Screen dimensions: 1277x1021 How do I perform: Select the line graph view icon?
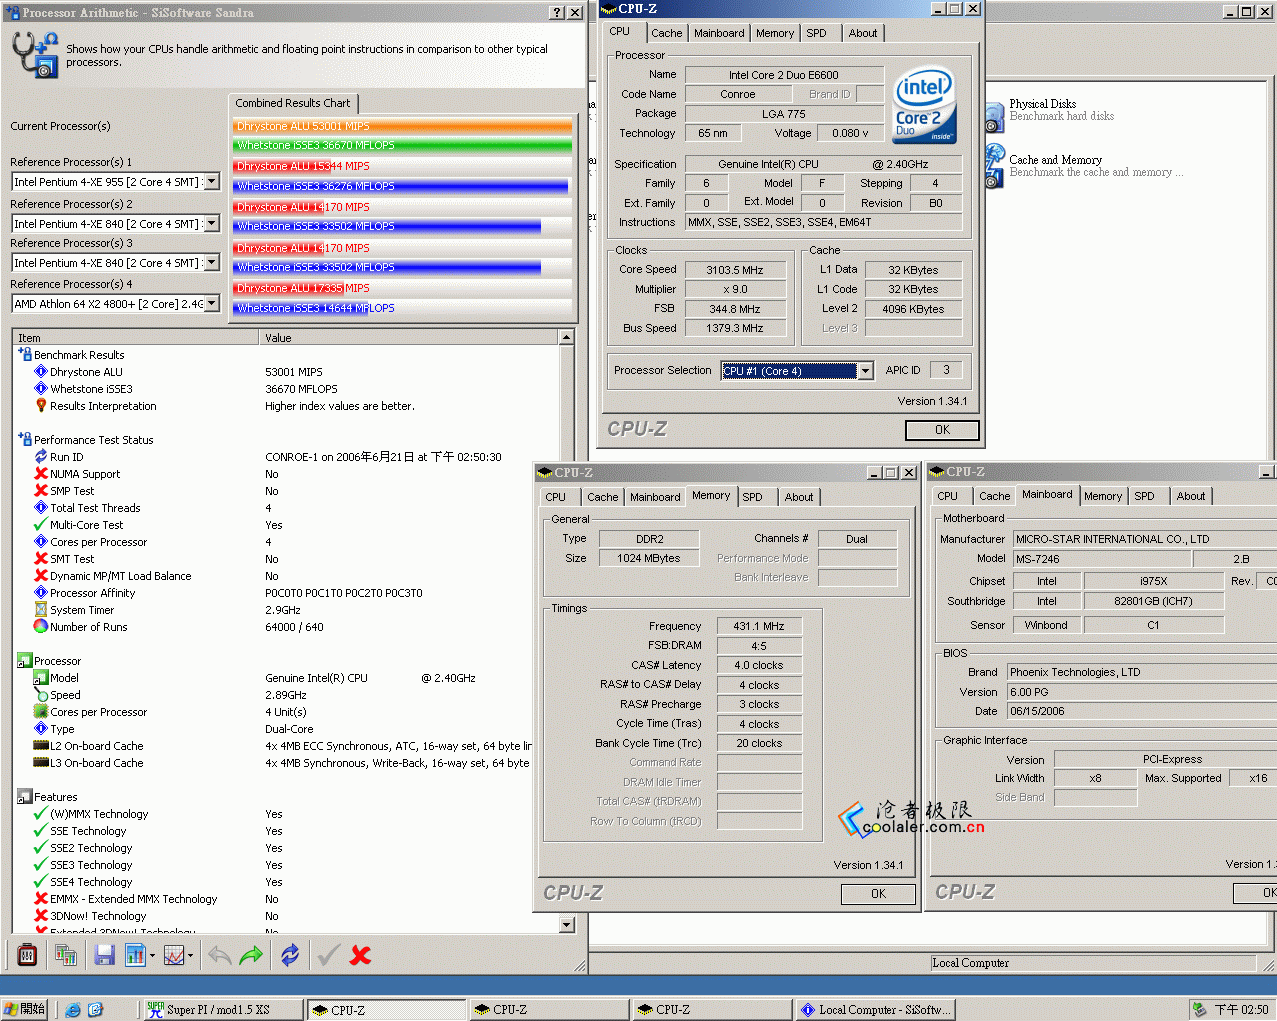(174, 955)
